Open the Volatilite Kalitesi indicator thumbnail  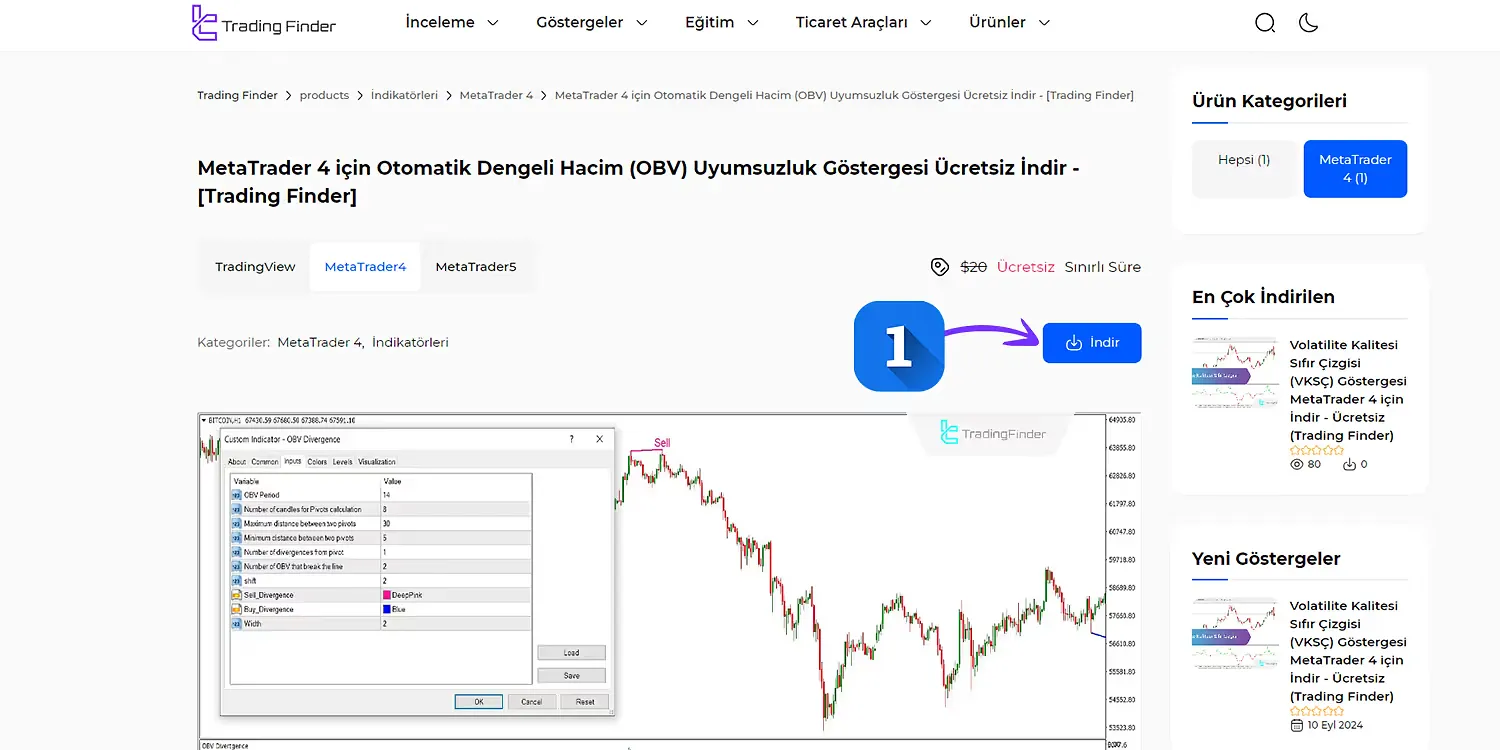tap(1234, 371)
